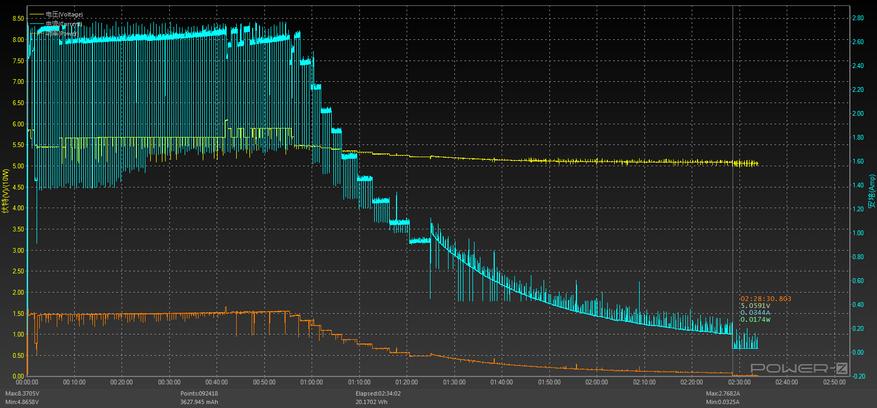
Task: Click the 02:00:00 time axis label
Action: (597, 382)
